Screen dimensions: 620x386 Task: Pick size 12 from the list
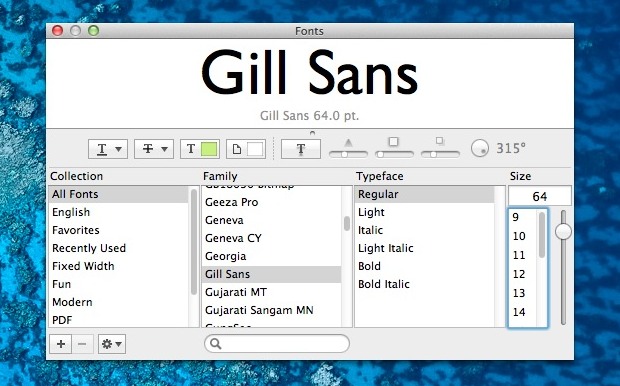point(523,274)
